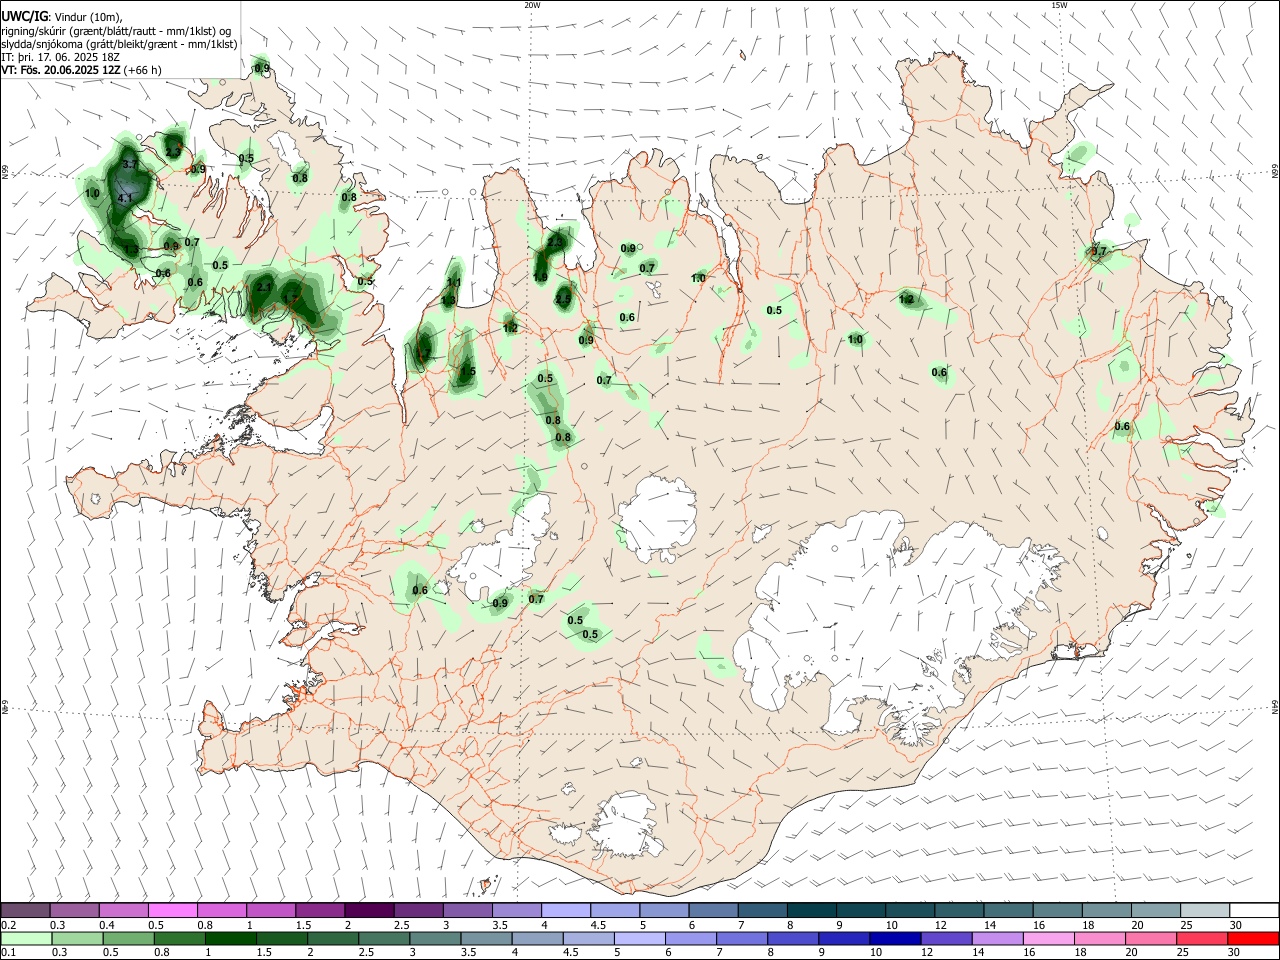
Task: Select the navy blue lower swatch between 10 and 12
Action: coord(893,939)
